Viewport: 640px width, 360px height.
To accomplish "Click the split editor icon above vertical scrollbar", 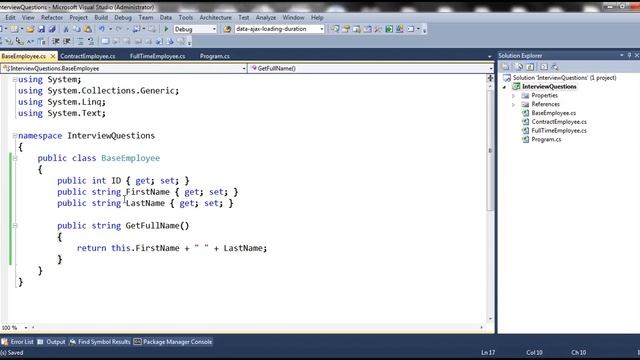I will [x=490, y=78].
